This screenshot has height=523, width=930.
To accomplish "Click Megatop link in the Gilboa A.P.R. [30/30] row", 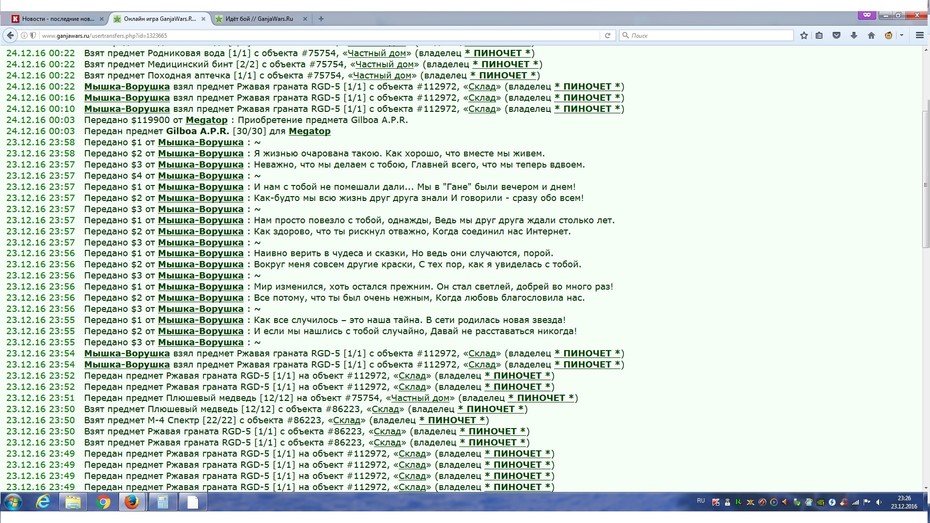I will [310, 131].
